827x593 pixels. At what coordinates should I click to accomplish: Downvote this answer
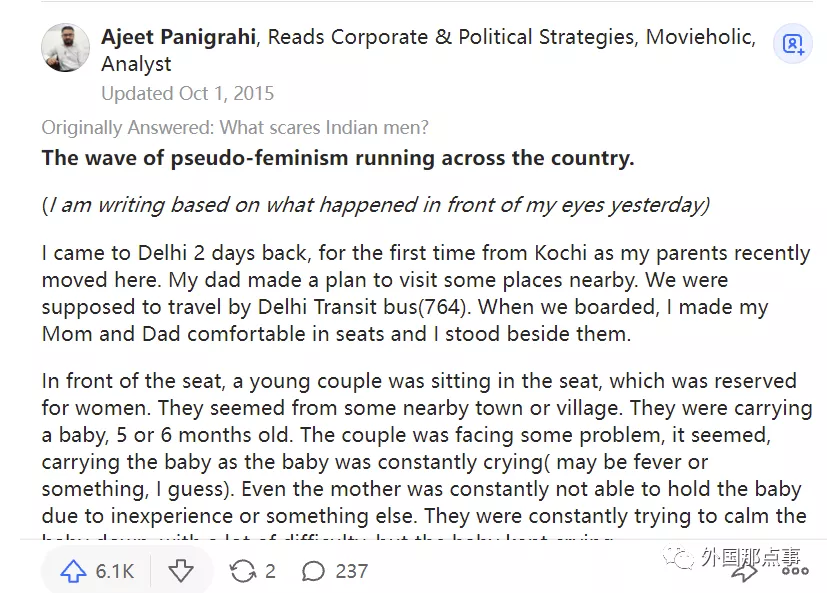pos(181,571)
